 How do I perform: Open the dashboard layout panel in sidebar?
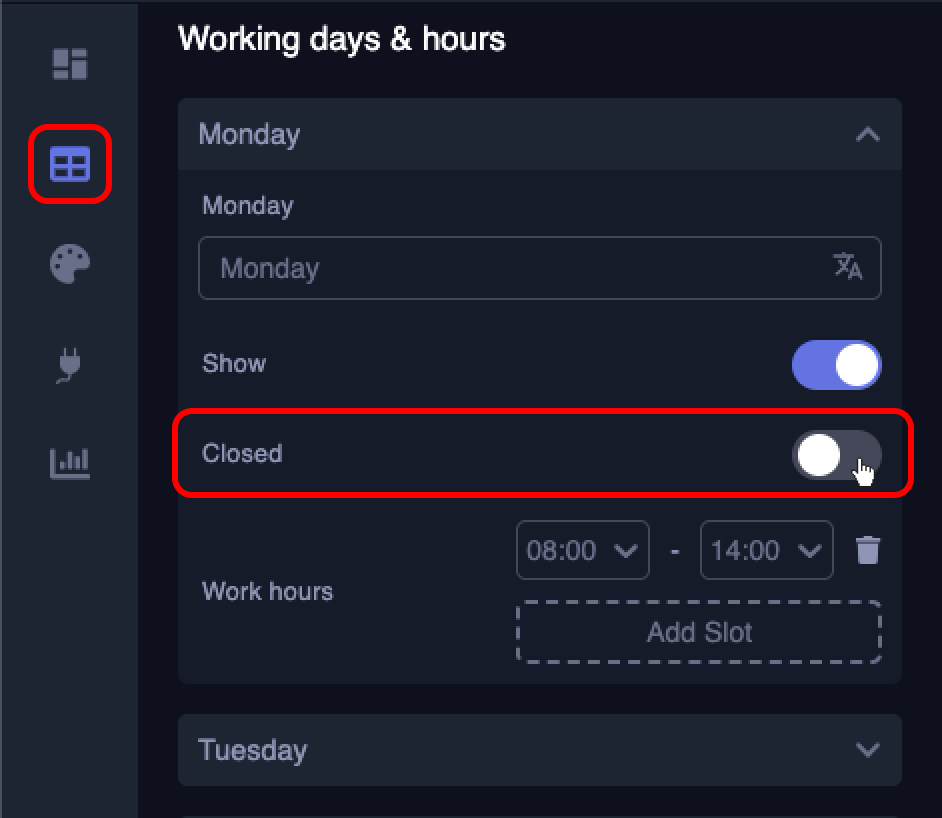point(69,65)
